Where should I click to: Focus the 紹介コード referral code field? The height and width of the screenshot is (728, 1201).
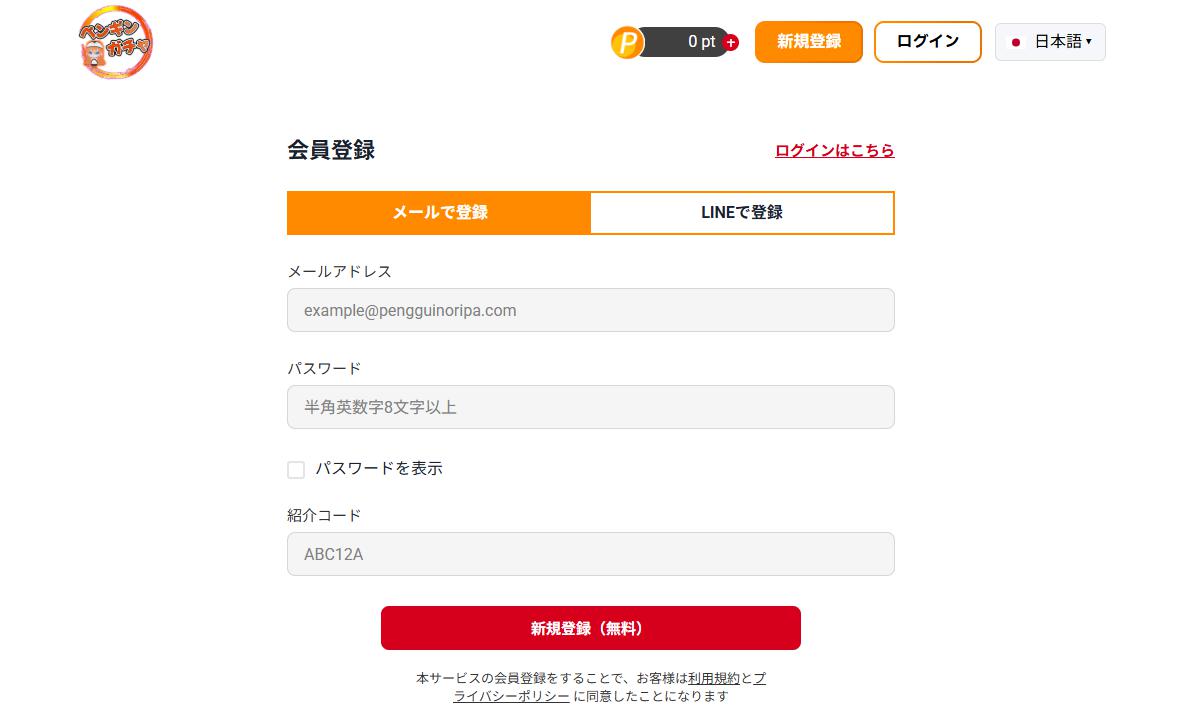(x=590, y=554)
